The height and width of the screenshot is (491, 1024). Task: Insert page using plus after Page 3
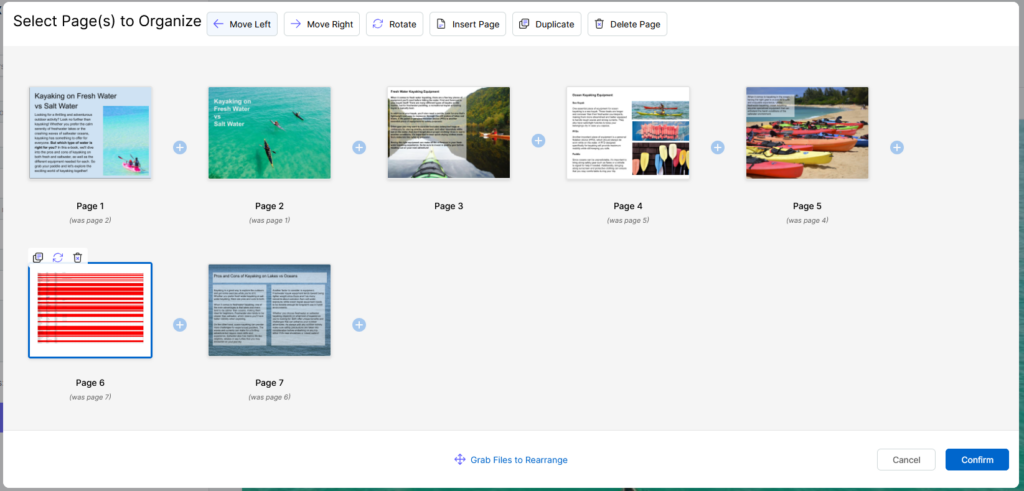tap(538, 140)
